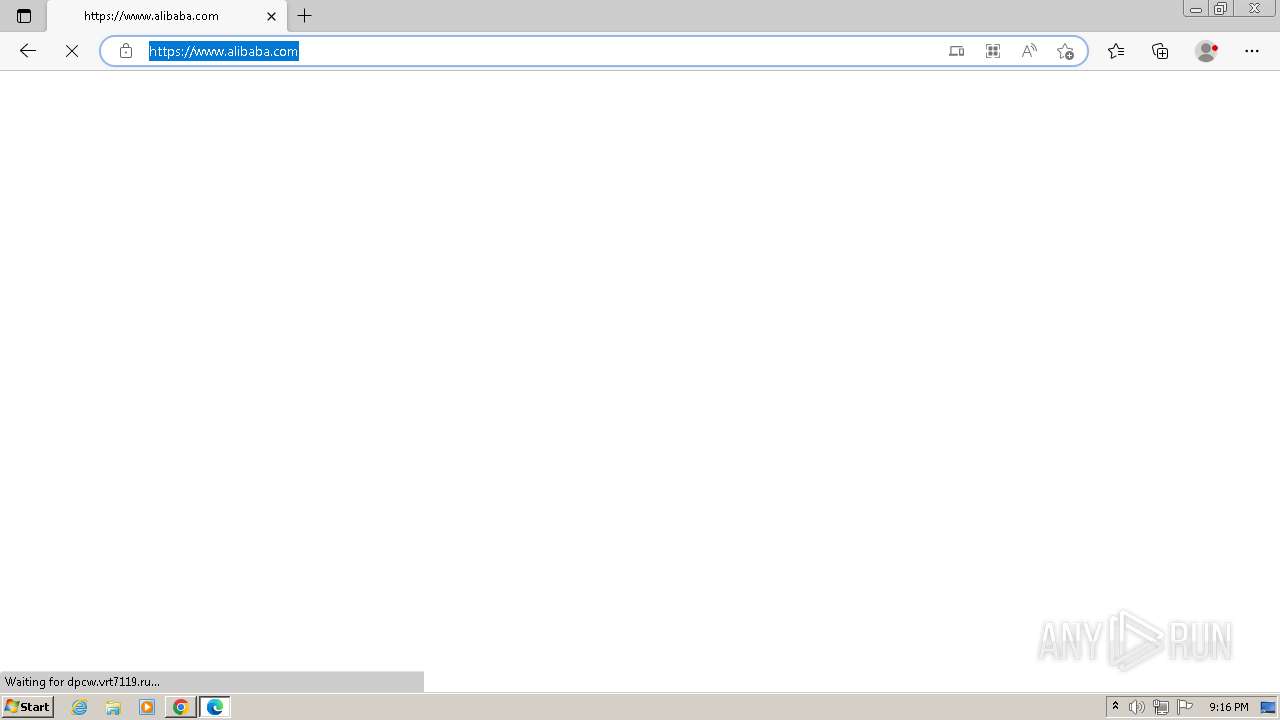Add this page to favorites
This screenshot has height=720, width=1280.
pos(1065,51)
